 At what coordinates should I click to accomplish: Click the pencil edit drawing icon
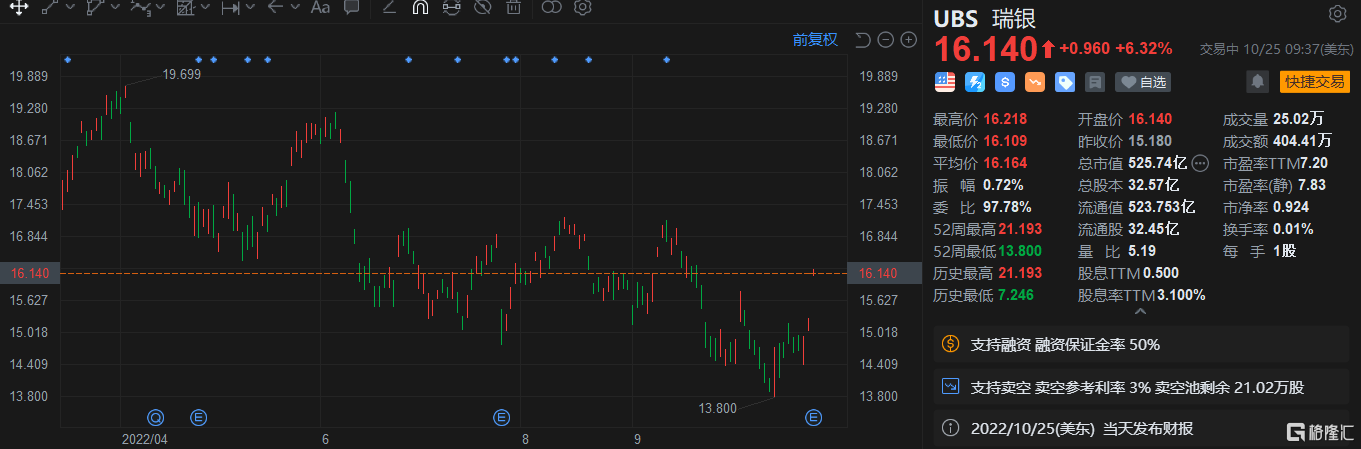click(389, 8)
